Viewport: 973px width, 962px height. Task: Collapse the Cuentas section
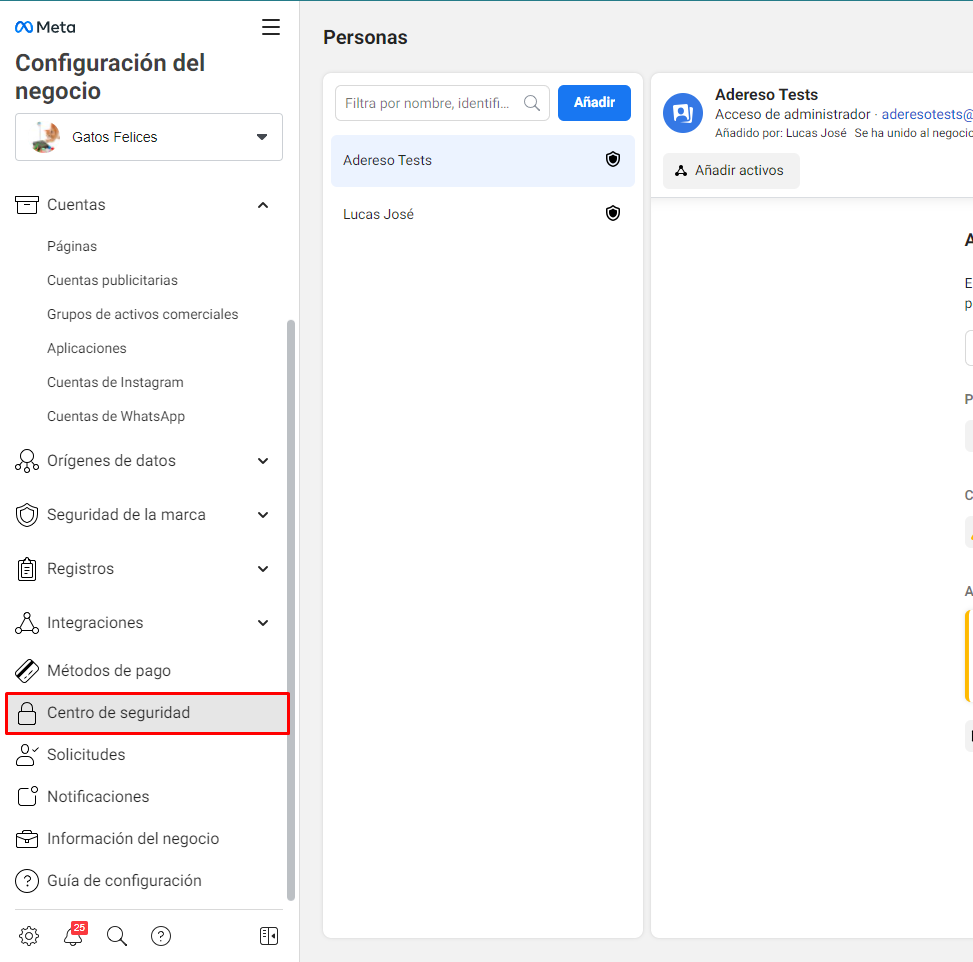click(263, 205)
